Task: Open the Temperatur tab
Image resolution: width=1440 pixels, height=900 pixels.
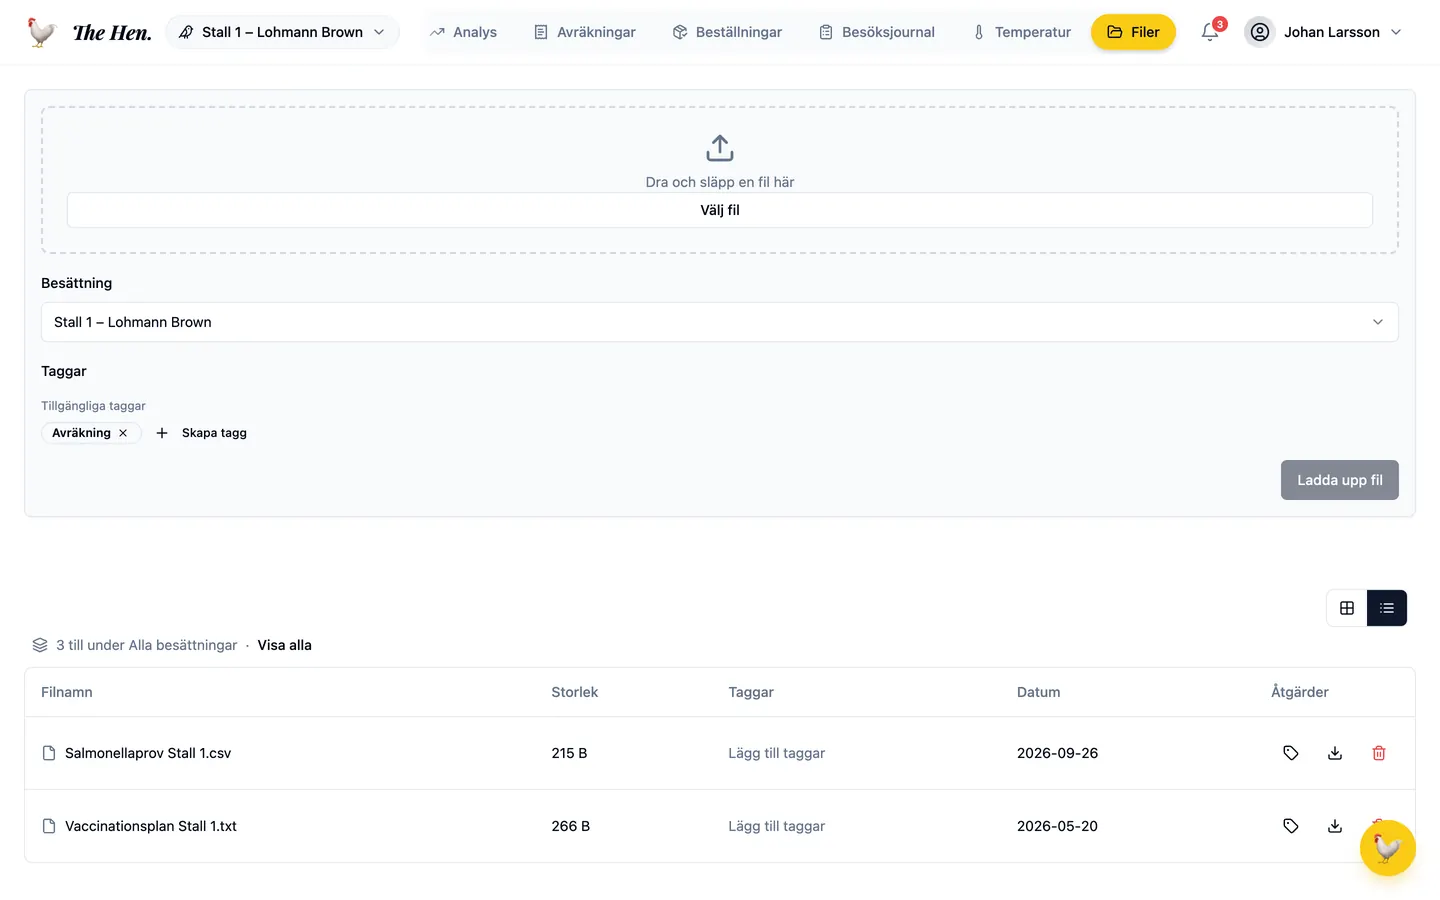Action: click(1022, 32)
